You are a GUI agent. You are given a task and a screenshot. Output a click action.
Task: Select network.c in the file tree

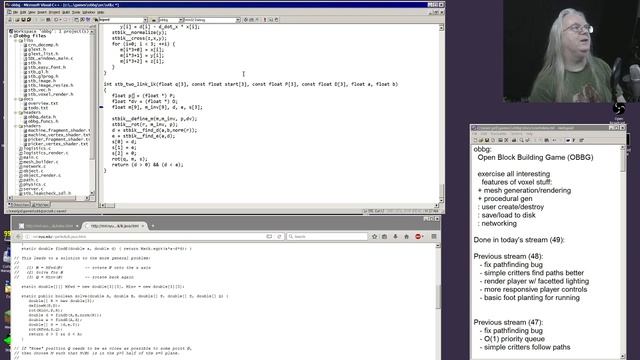tap(34, 166)
